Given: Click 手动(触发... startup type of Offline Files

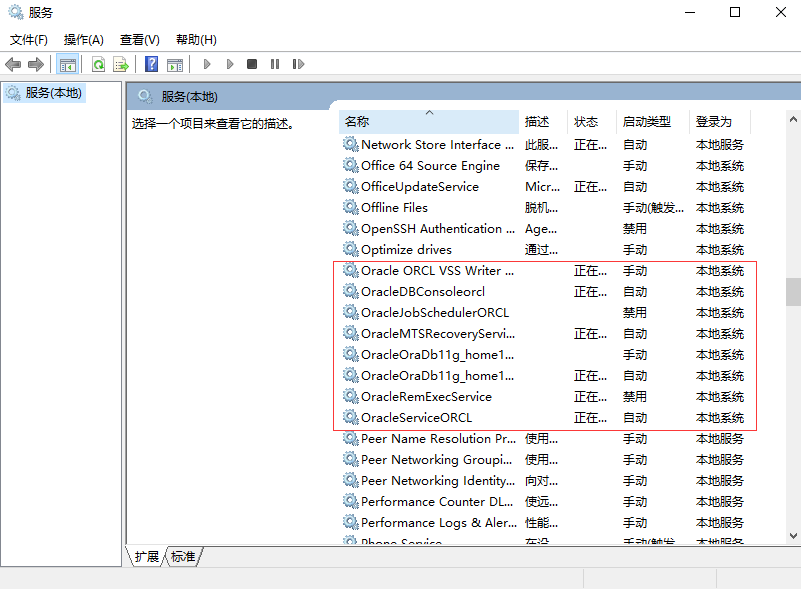Looking at the screenshot, I should point(653,208).
